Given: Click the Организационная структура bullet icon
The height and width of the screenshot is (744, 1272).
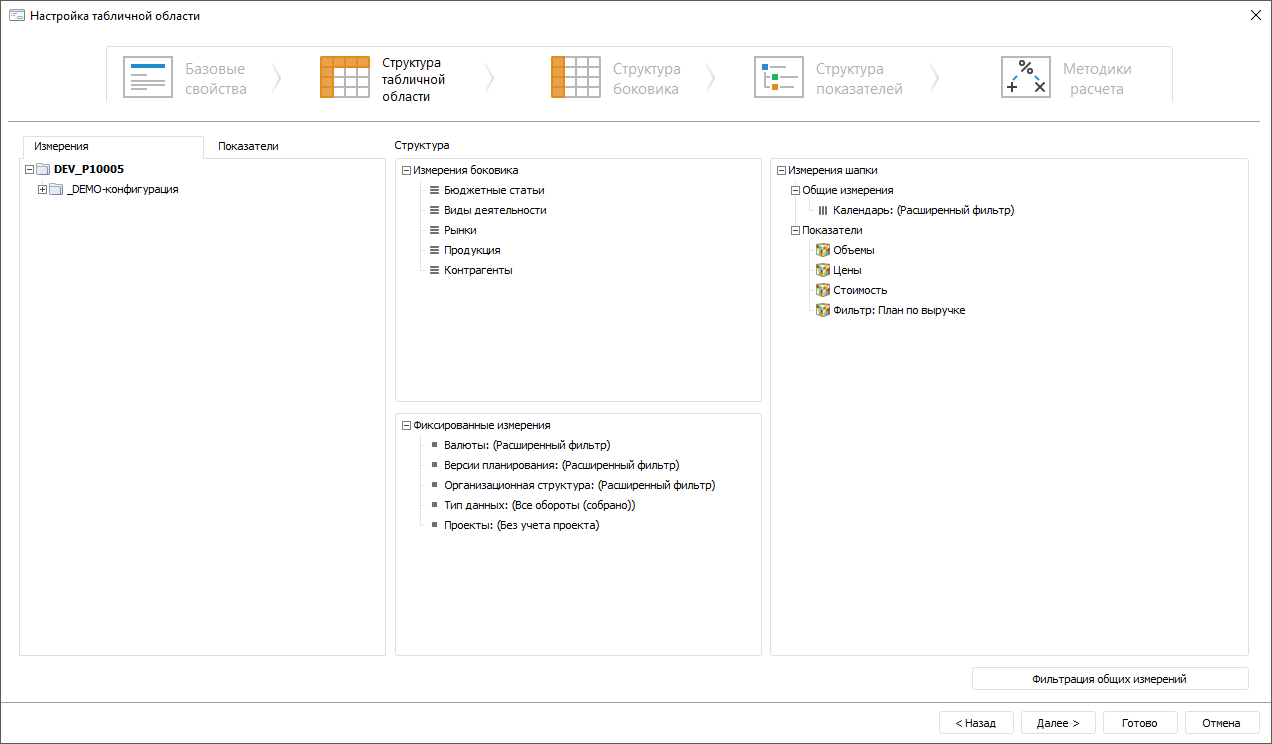Looking at the screenshot, I should coord(435,485).
